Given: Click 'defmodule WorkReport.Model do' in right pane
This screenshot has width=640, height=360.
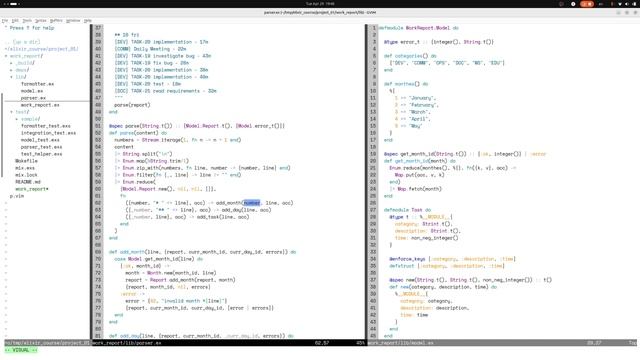Looking at the screenshot, I should (418, 28).
